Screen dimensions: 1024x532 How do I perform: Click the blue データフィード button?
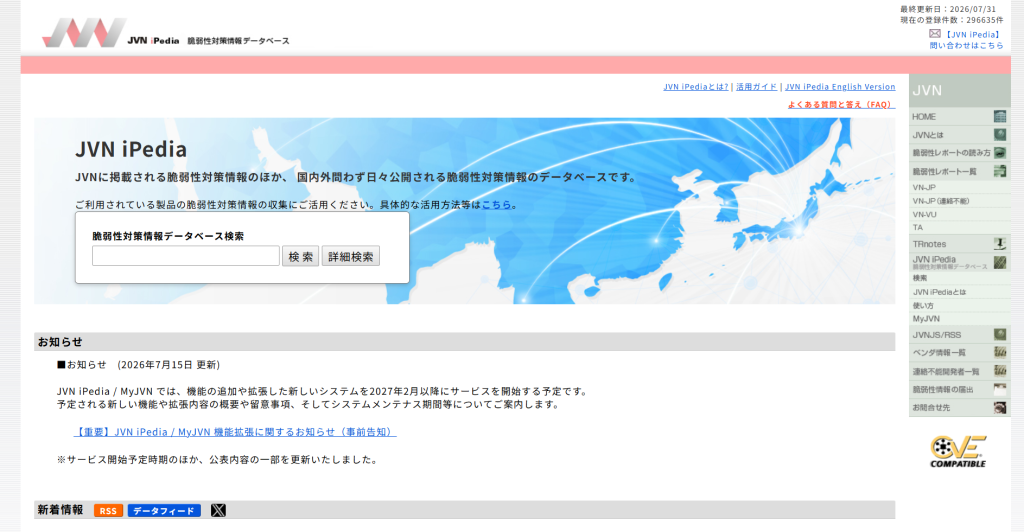[164, 510]
